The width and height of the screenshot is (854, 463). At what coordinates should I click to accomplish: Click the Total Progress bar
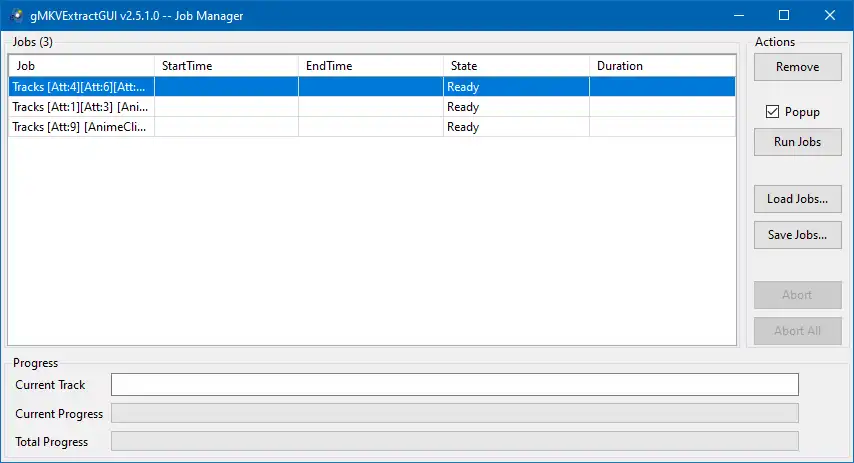tap(455, 441)
